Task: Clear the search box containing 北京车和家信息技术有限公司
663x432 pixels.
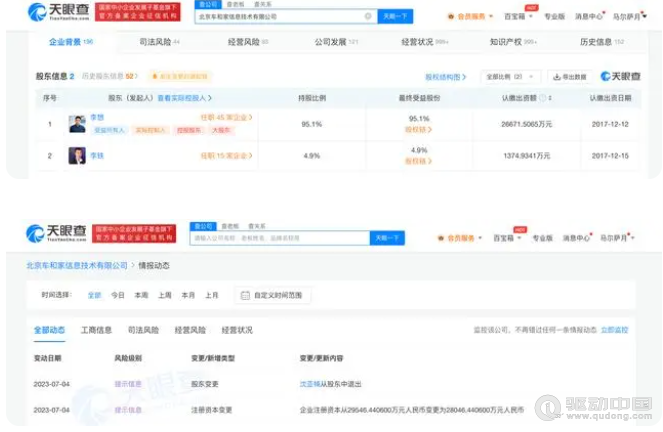Action: pyautogui.click(x=368, y=16)
